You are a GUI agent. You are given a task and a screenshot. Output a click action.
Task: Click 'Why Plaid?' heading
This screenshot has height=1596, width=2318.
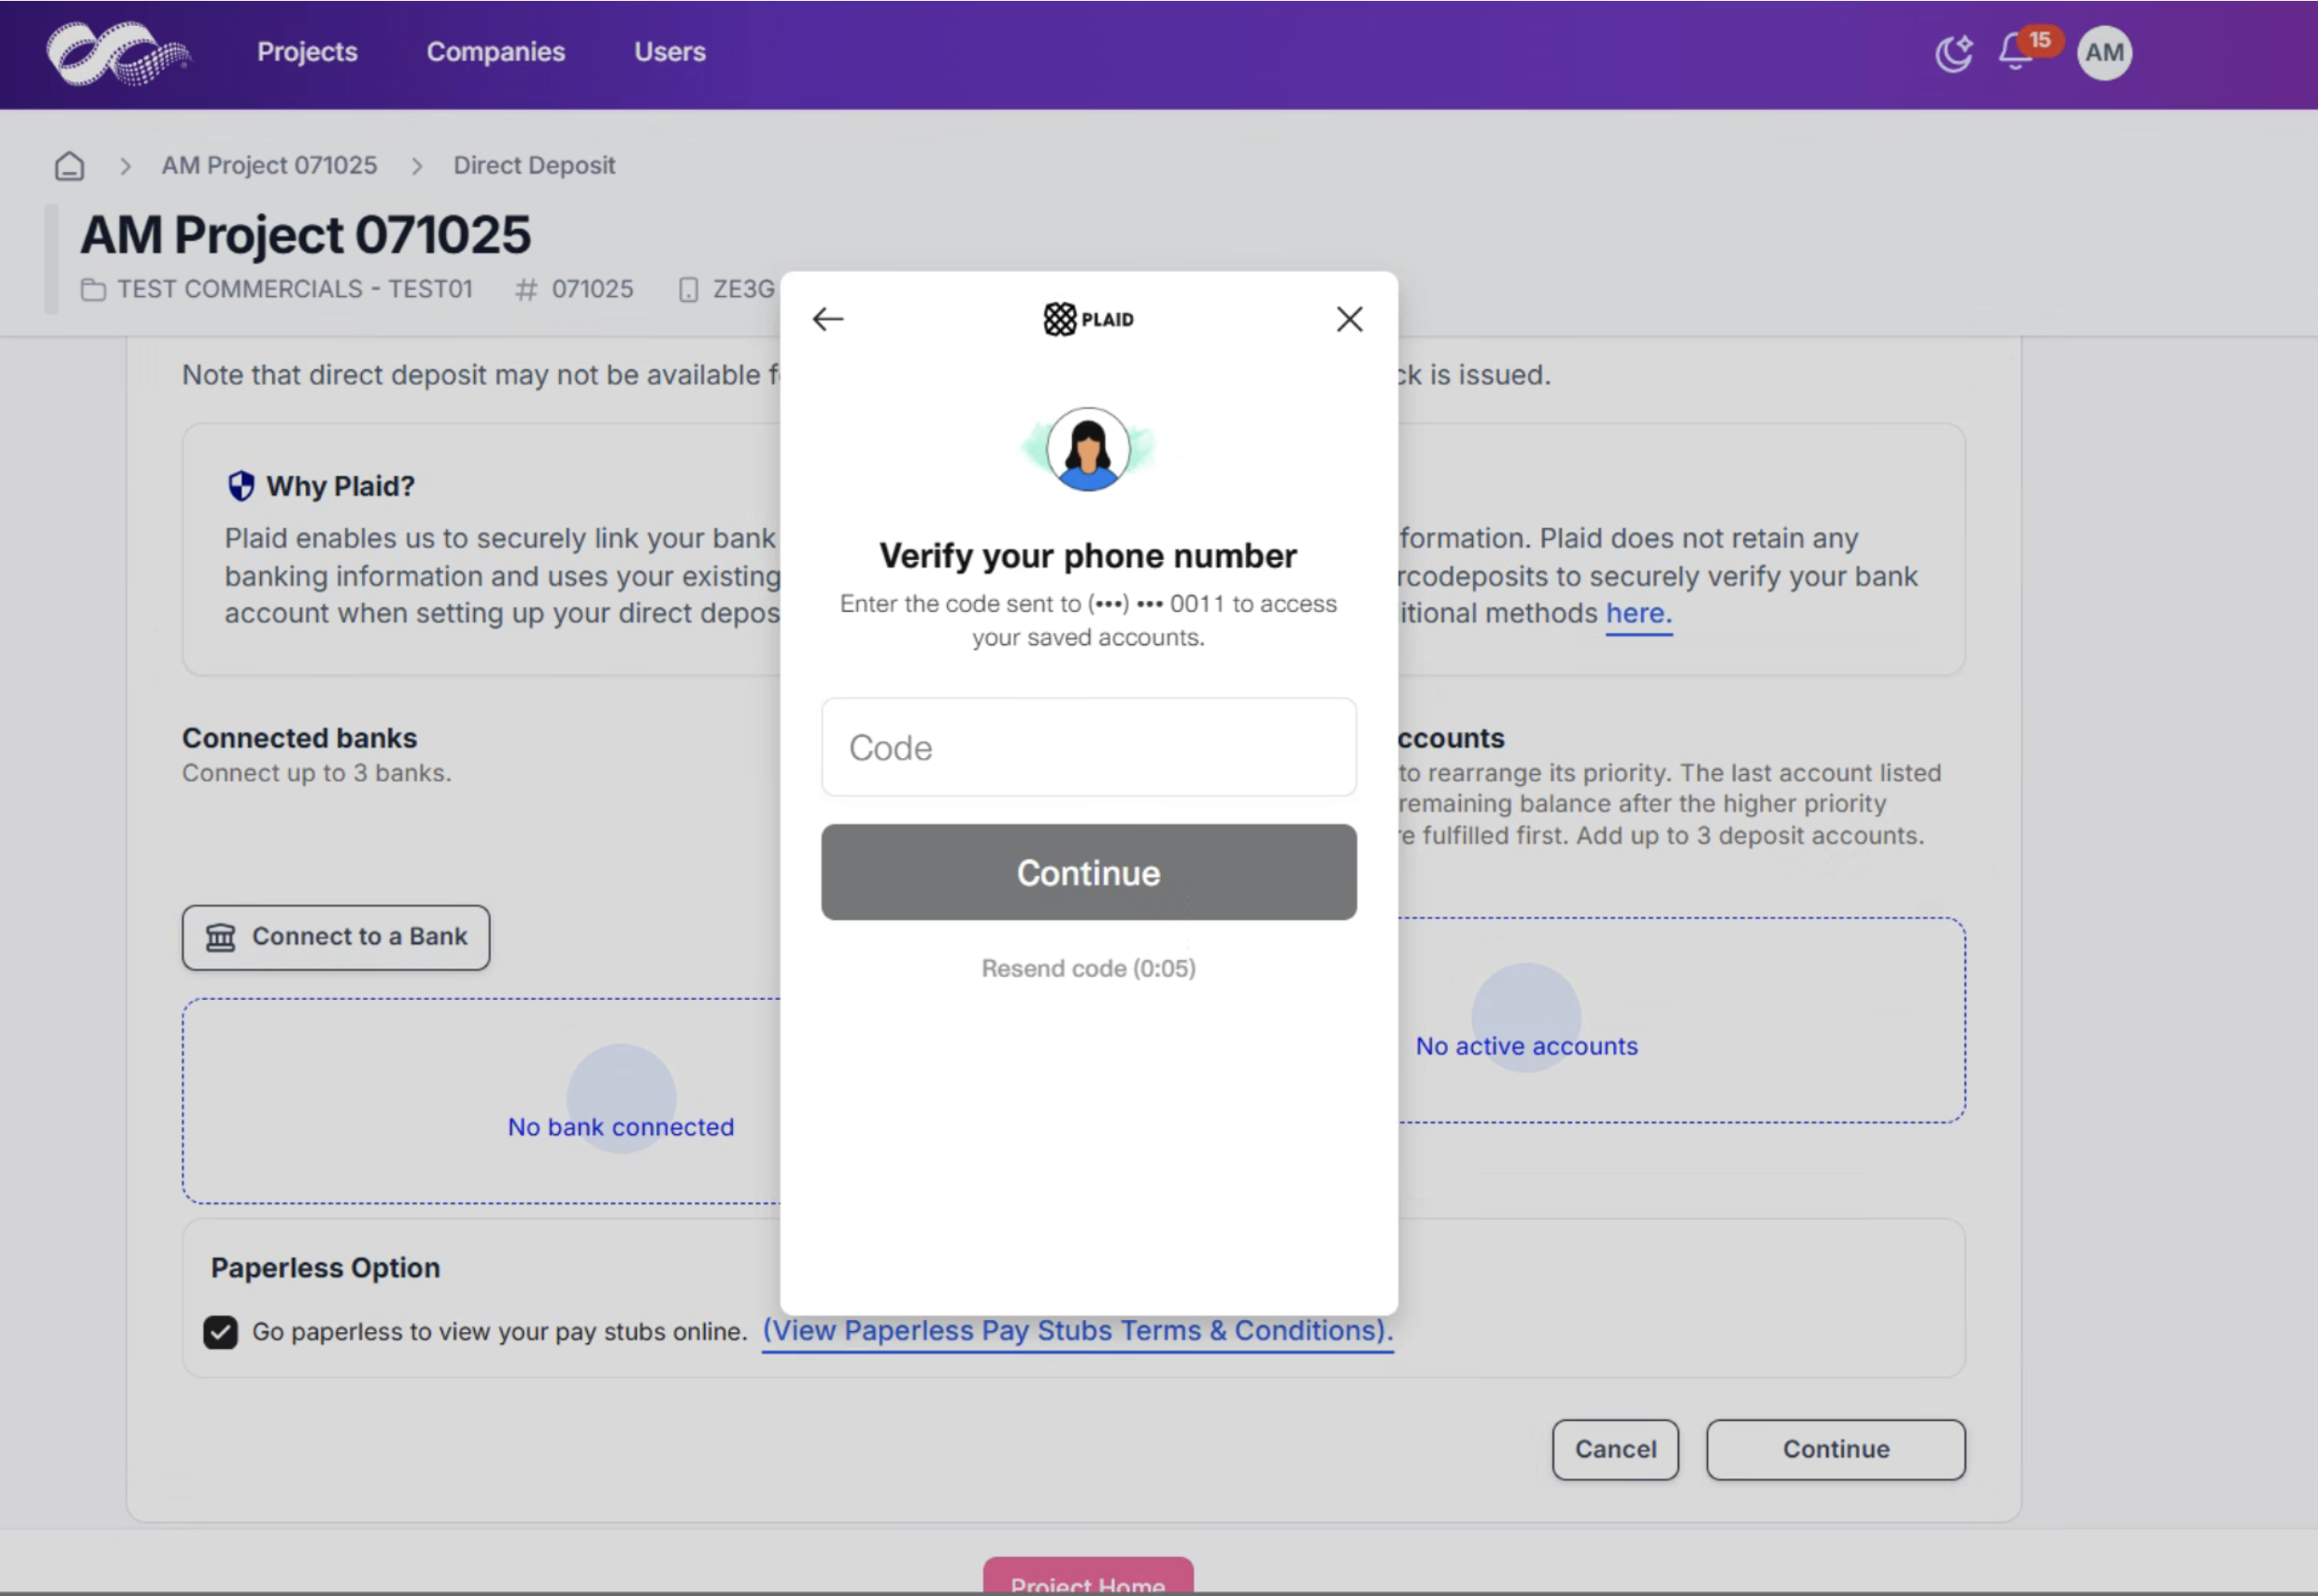tap(340, 486)
